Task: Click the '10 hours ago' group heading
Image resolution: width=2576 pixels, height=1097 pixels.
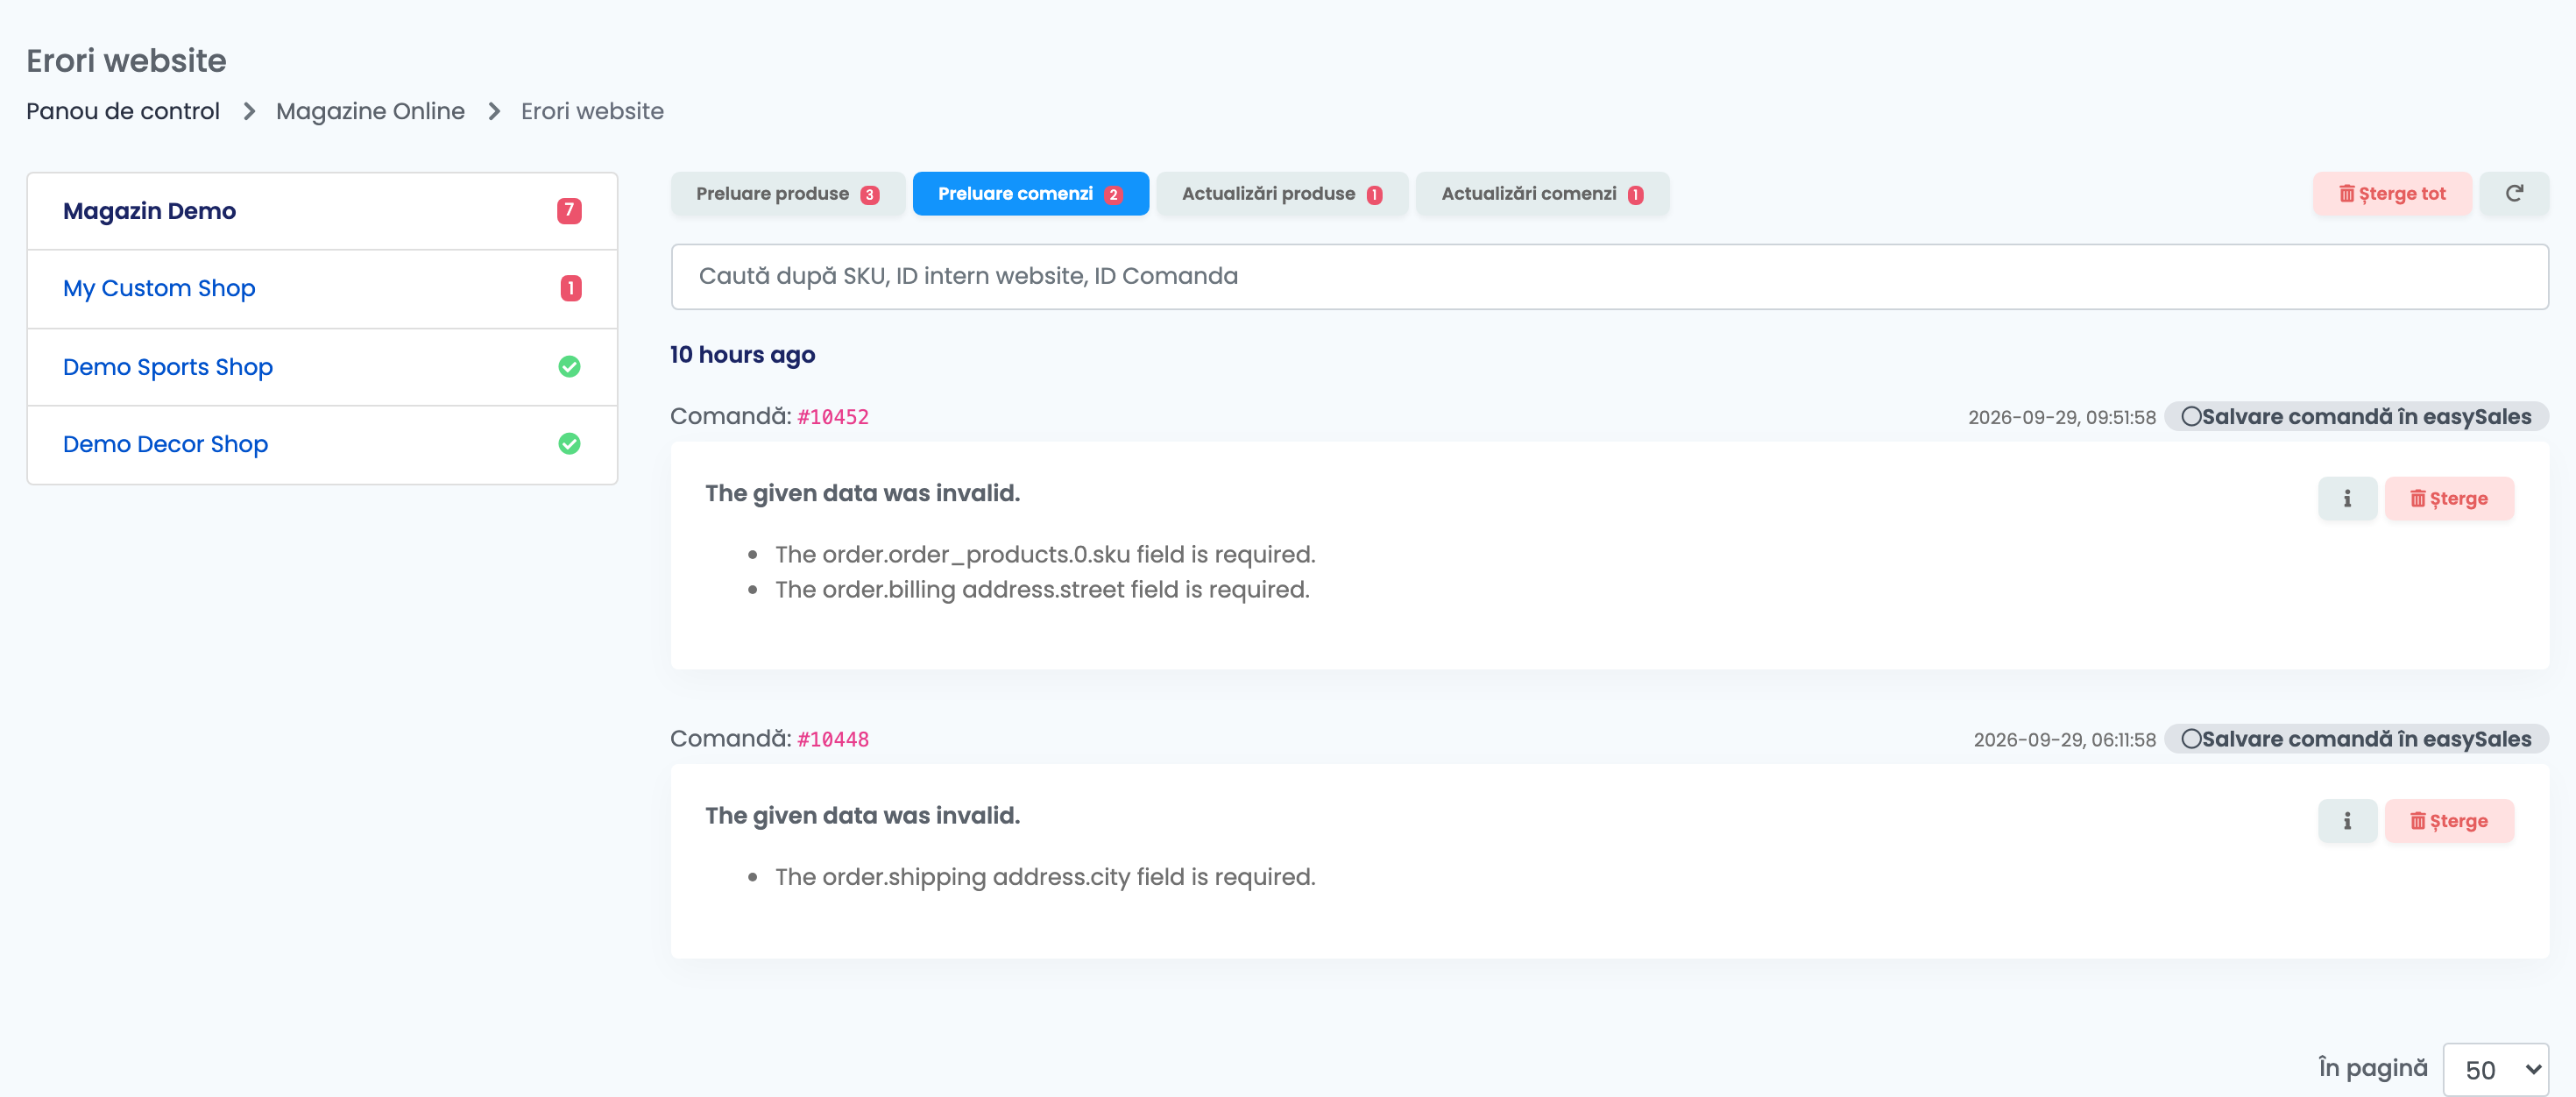Action: pyautogui.click(x=742, y=355)
